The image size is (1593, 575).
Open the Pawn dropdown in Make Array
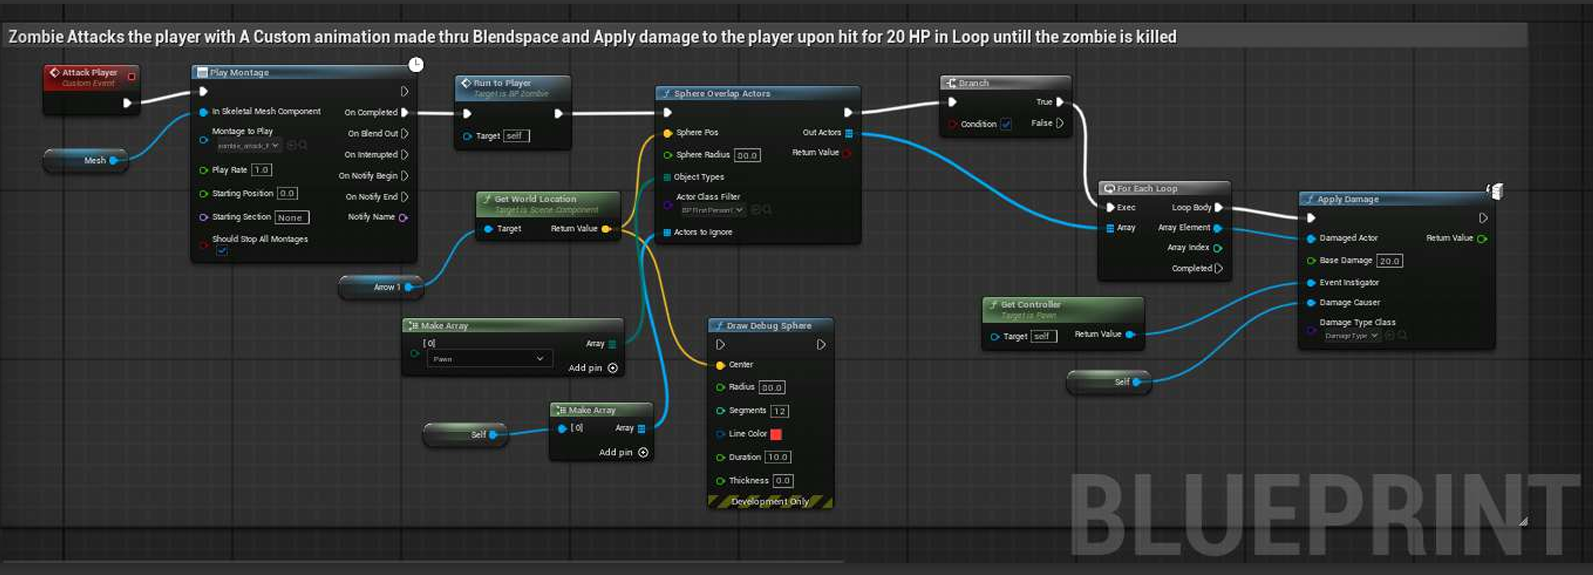click(x=489, y=359)
